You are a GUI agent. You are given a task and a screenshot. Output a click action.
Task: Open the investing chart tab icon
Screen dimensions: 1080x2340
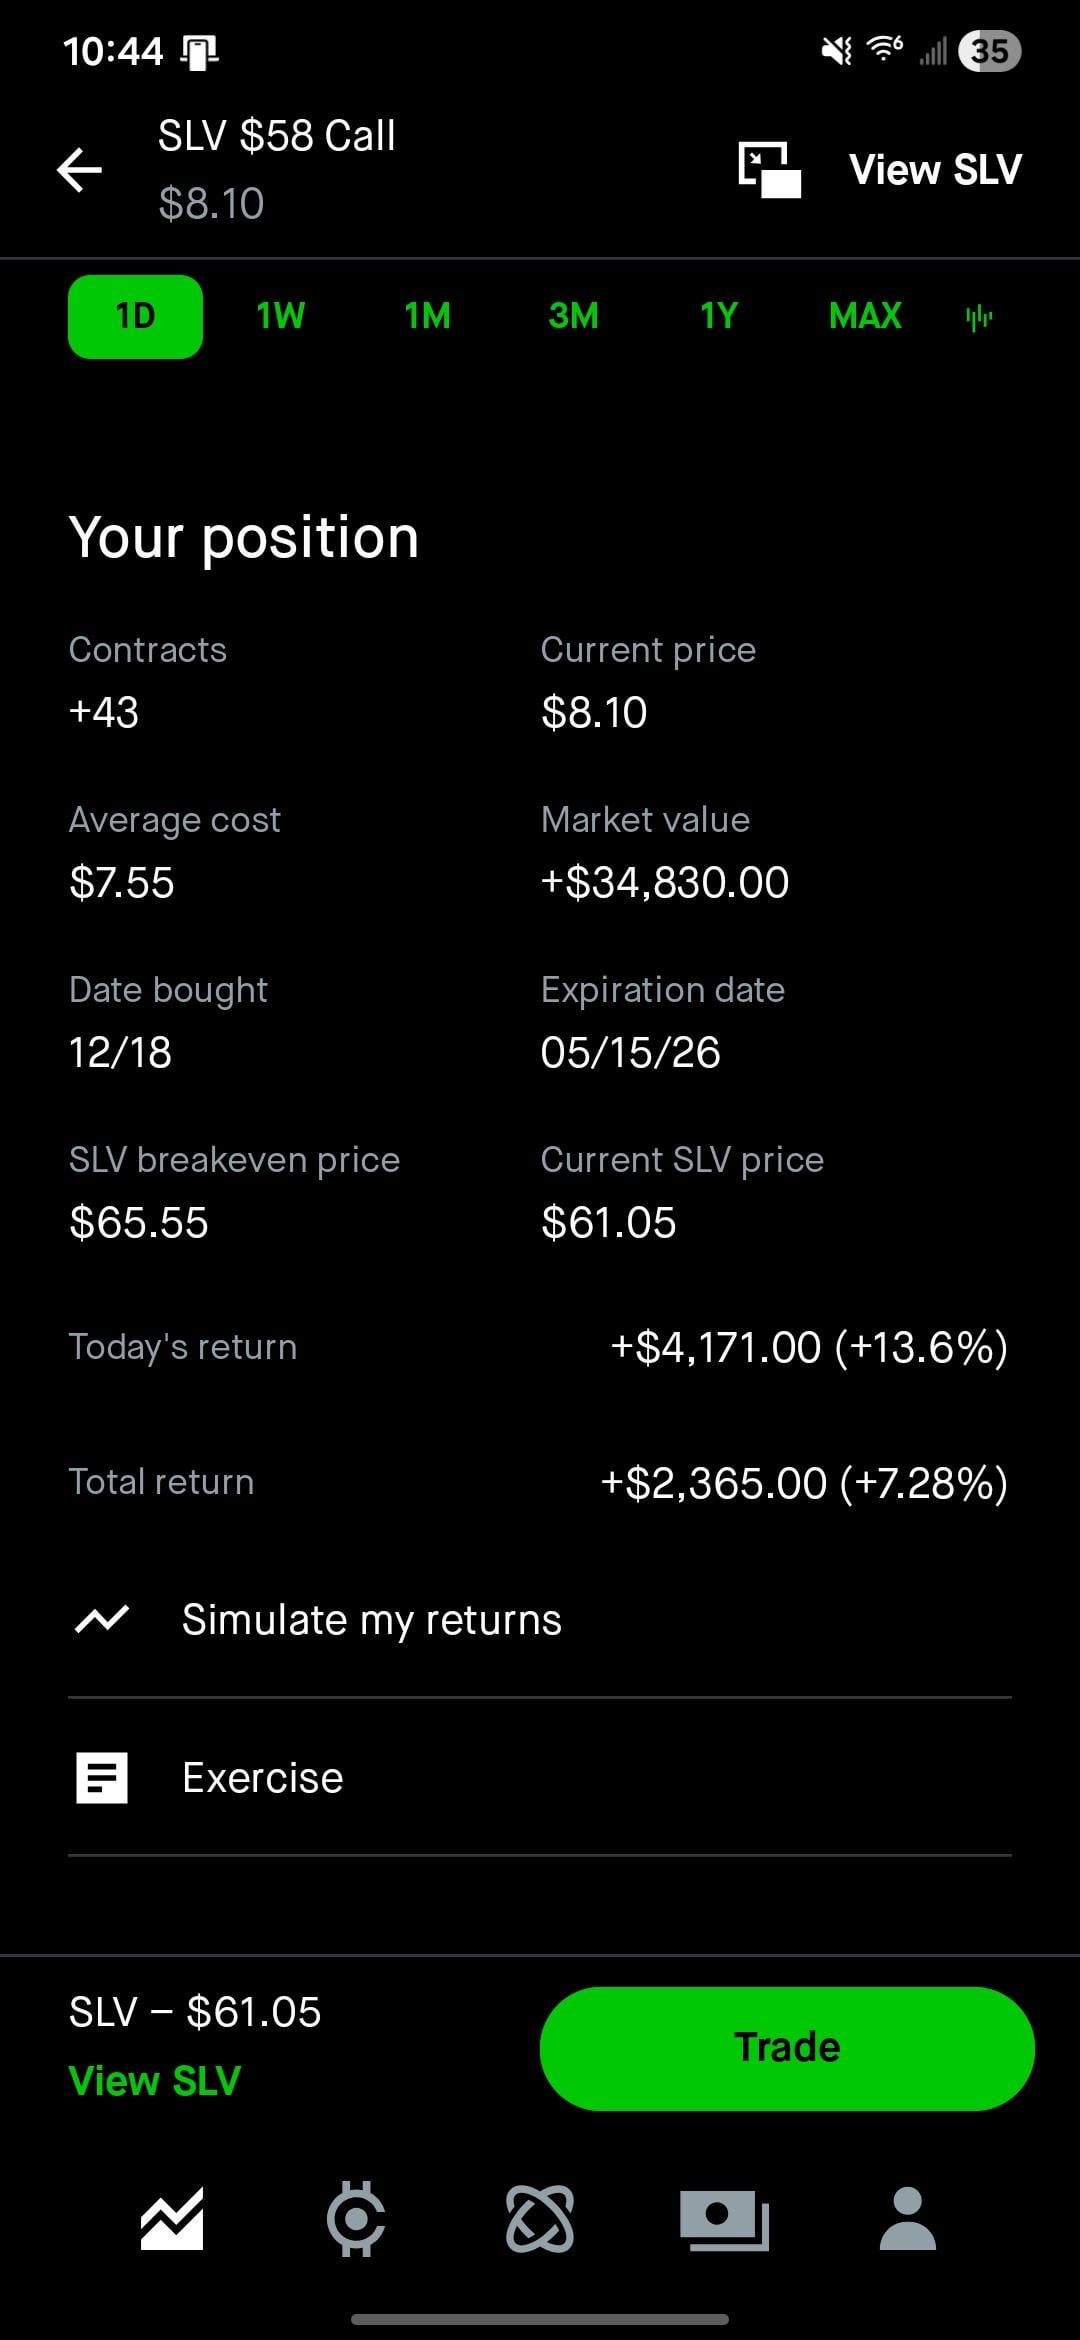(x=172, y=2219)
